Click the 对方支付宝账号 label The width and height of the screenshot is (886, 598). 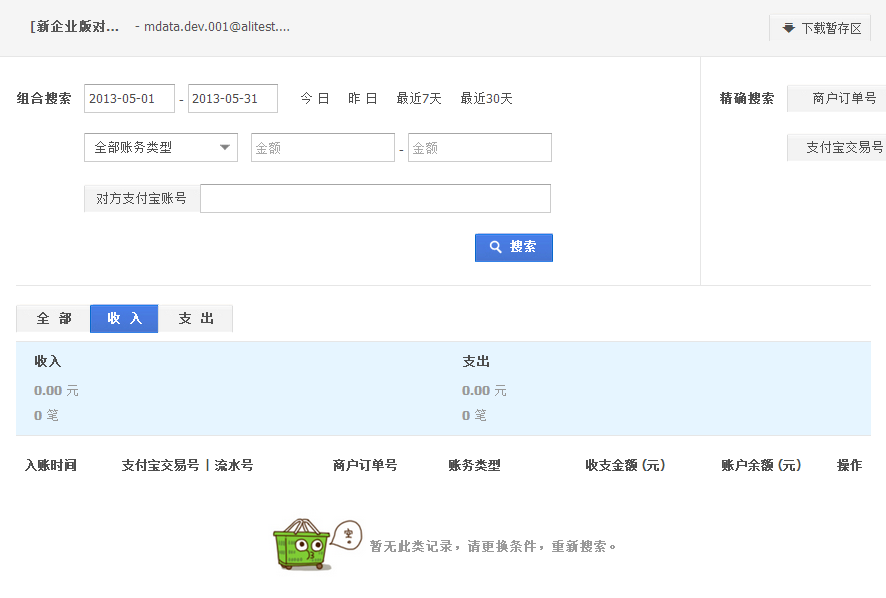pos(141,198)
